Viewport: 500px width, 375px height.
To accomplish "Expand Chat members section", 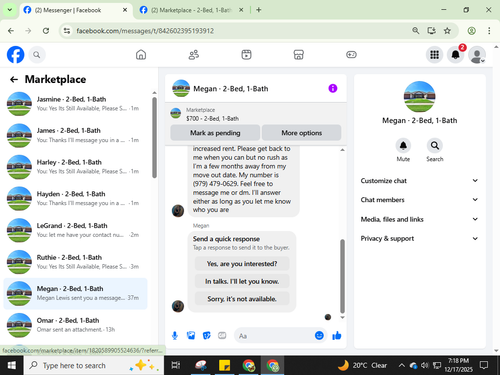I will pyautogui.click(x=419, y=200).
